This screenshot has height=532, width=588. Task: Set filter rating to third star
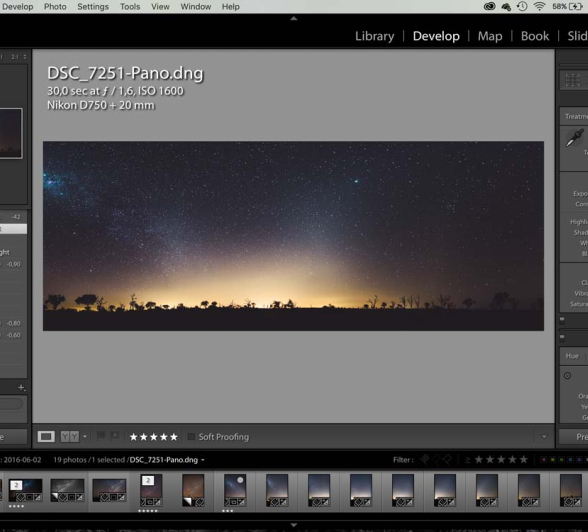pos(501,459)
